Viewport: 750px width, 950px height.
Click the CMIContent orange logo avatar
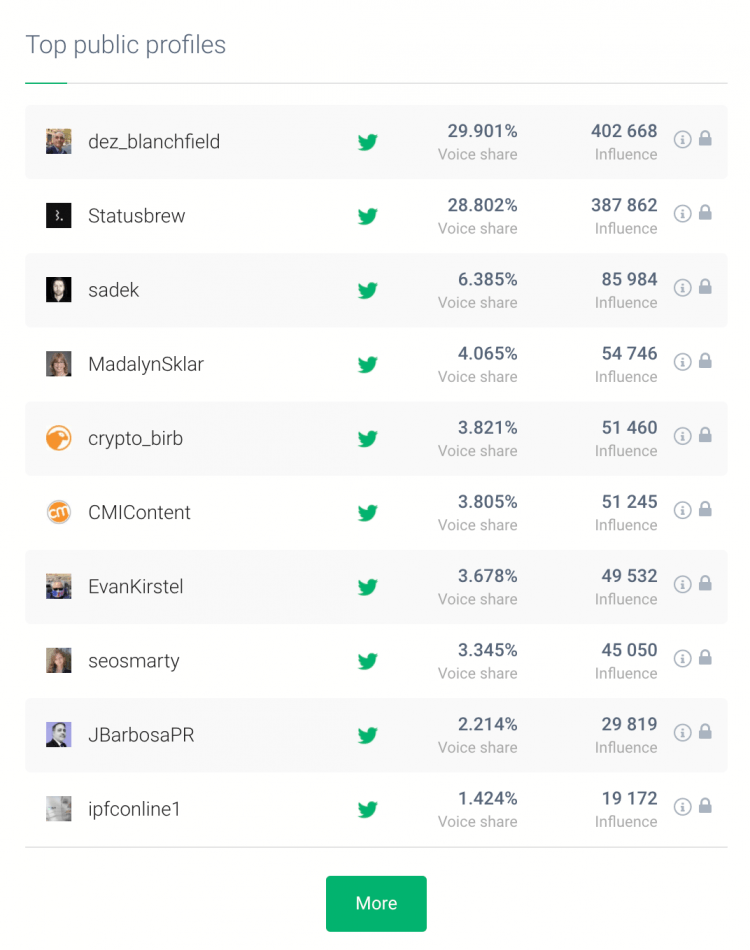(x=59, y=512)
